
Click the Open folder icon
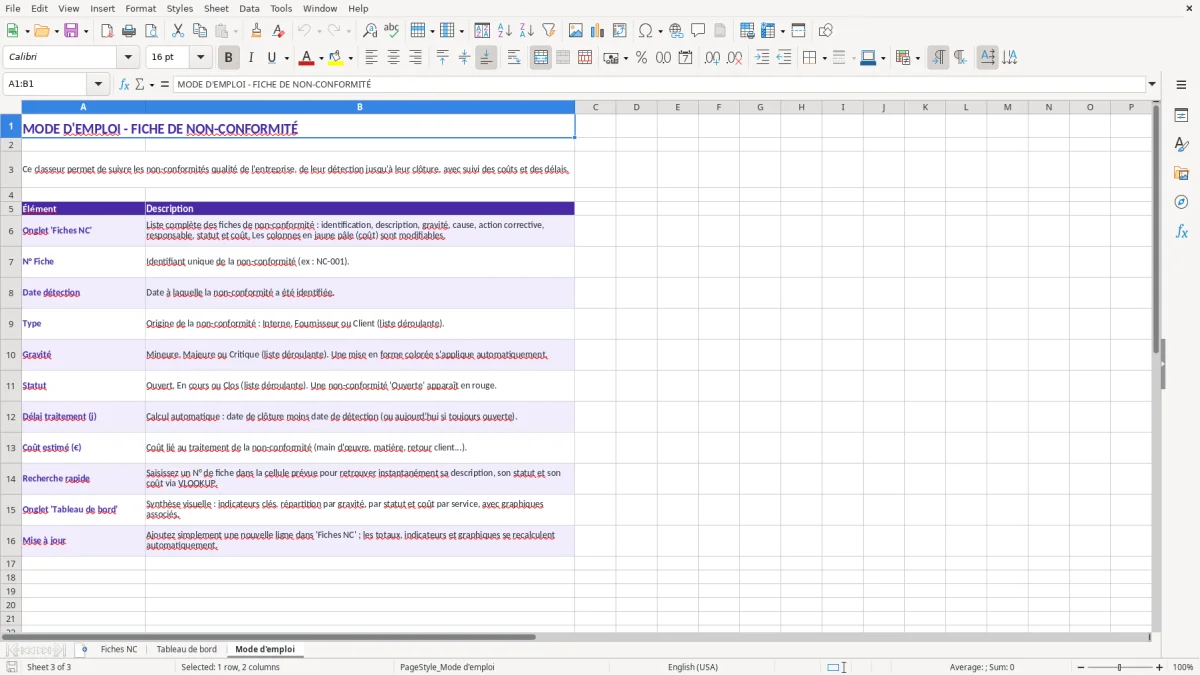click(x=41, y=31)
